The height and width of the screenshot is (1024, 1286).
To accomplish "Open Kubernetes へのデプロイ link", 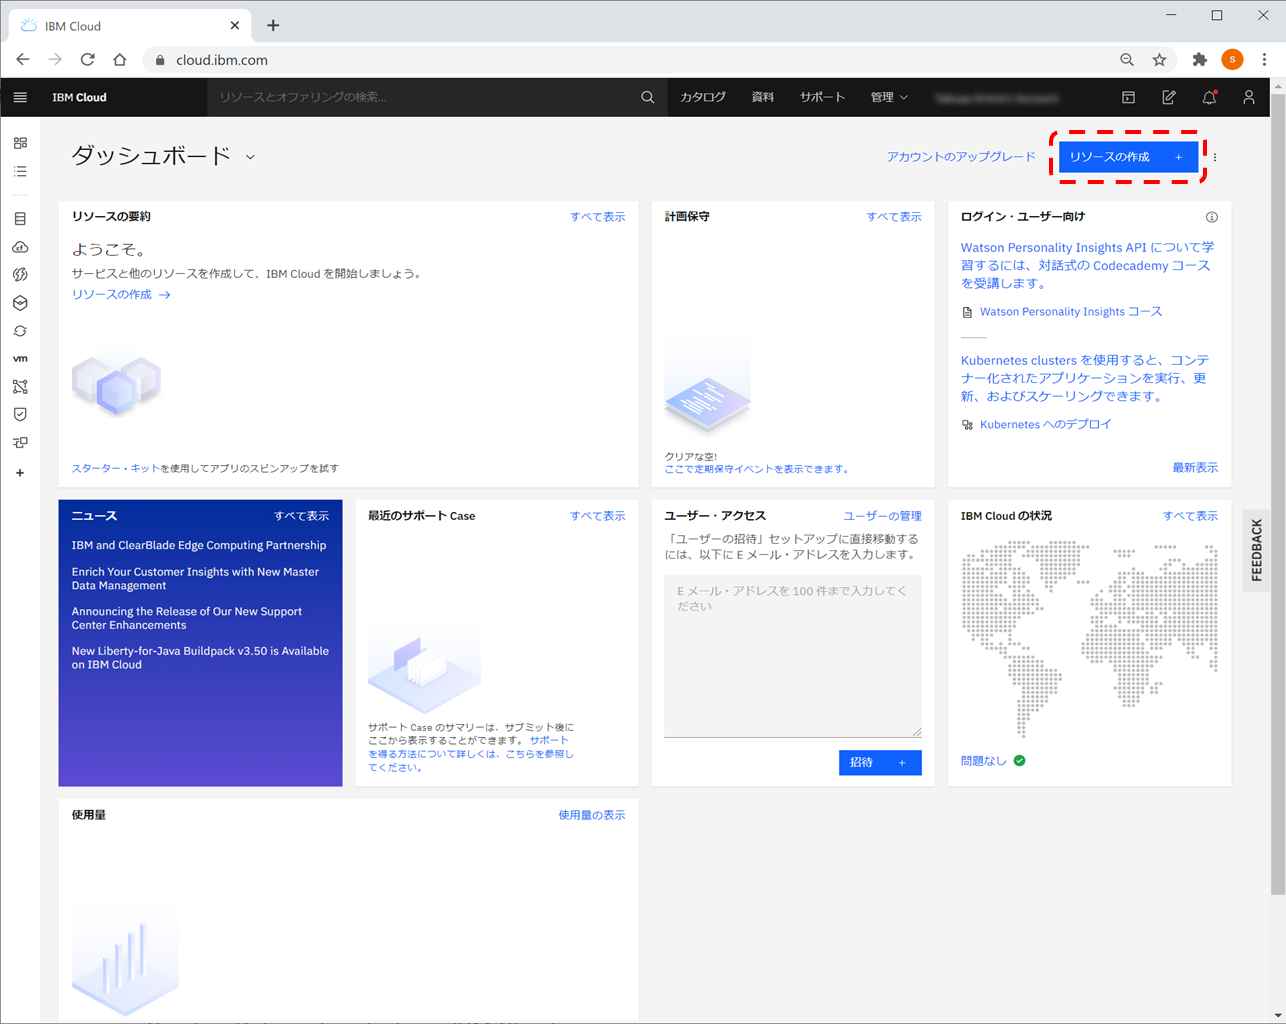I will click(x=1045, y=425).
